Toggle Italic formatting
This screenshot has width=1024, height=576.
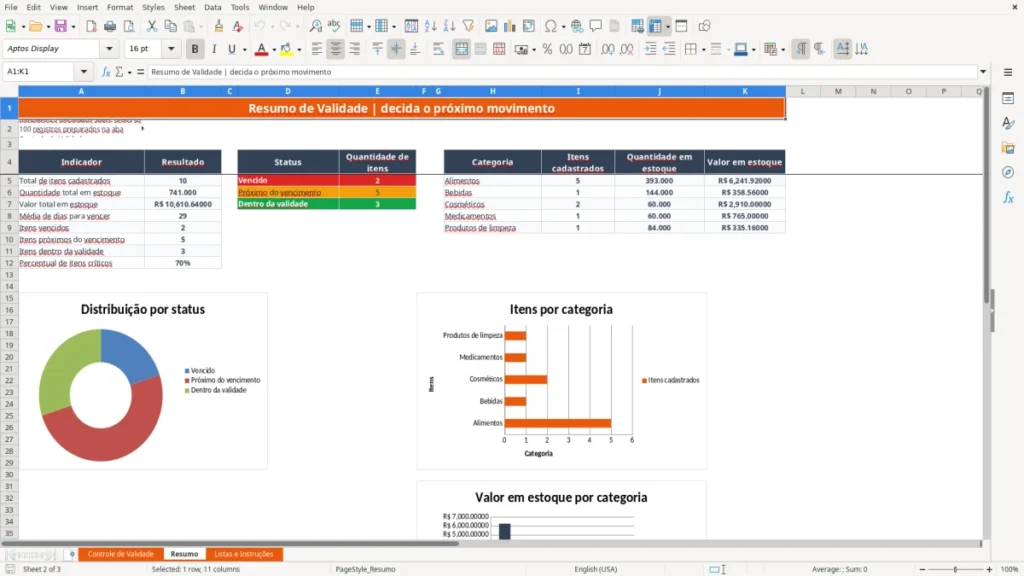(214, 49)
